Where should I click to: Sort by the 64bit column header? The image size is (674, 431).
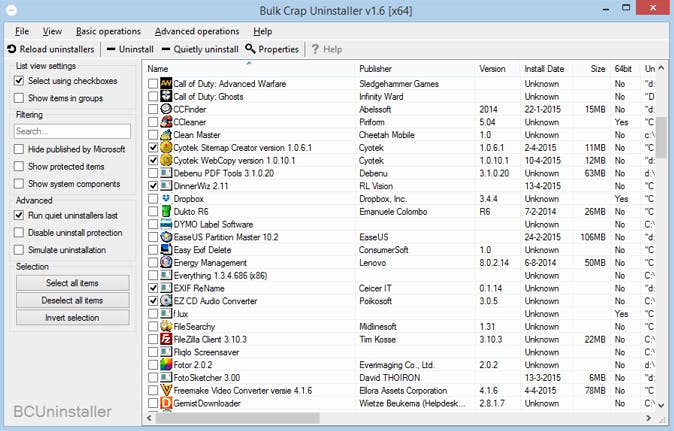[625, 69]
